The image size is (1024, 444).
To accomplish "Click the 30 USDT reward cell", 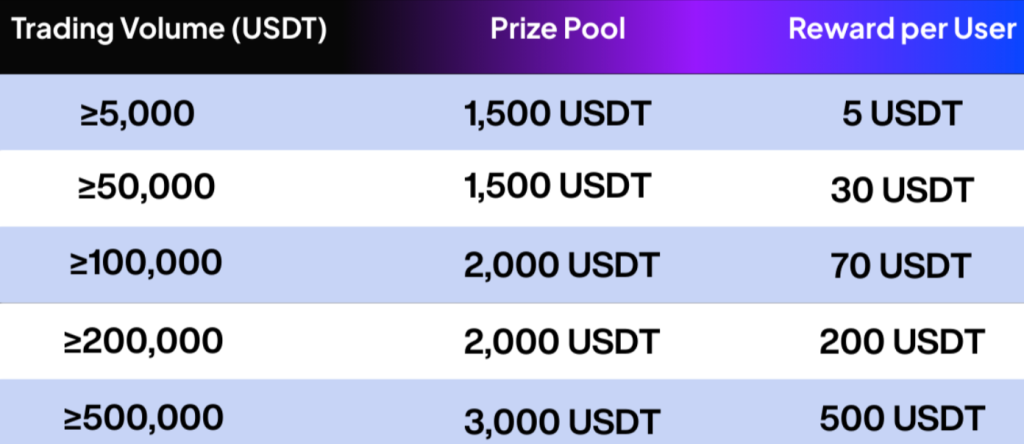I will click(x=901, y=189).
